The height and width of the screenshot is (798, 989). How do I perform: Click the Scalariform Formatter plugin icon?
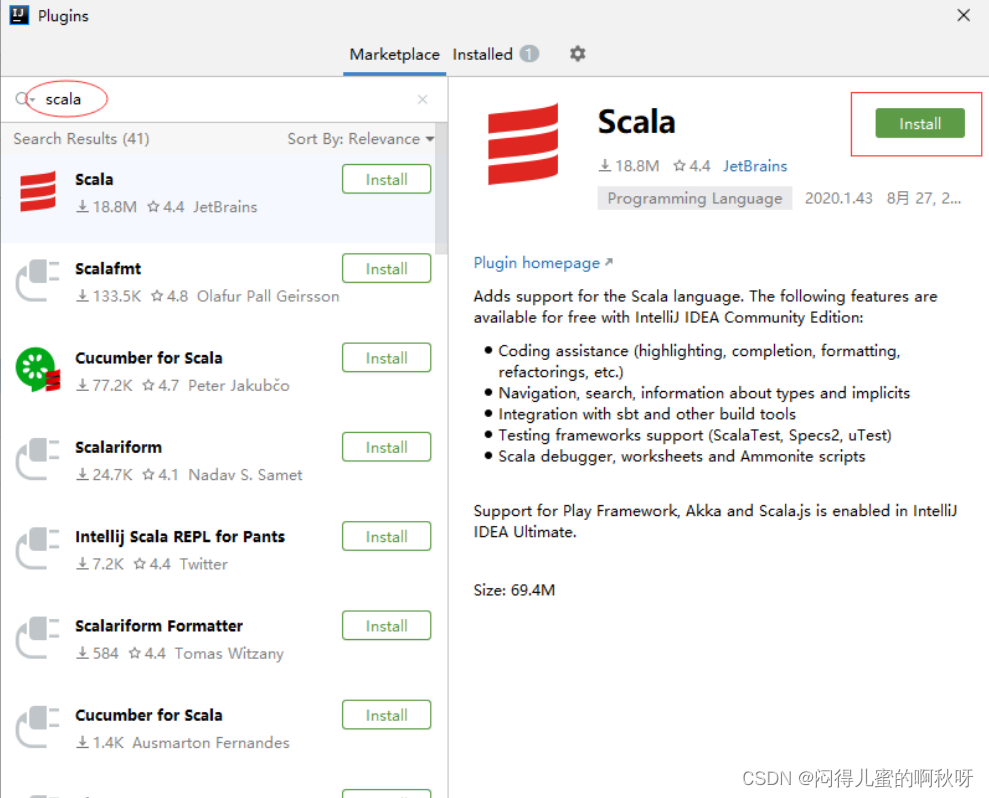[38, 638]
